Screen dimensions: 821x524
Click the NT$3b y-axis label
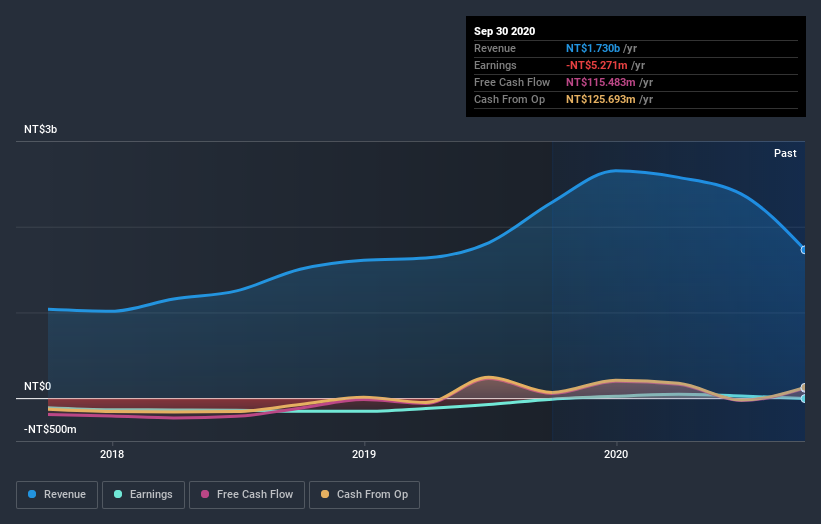coord(40,129)
